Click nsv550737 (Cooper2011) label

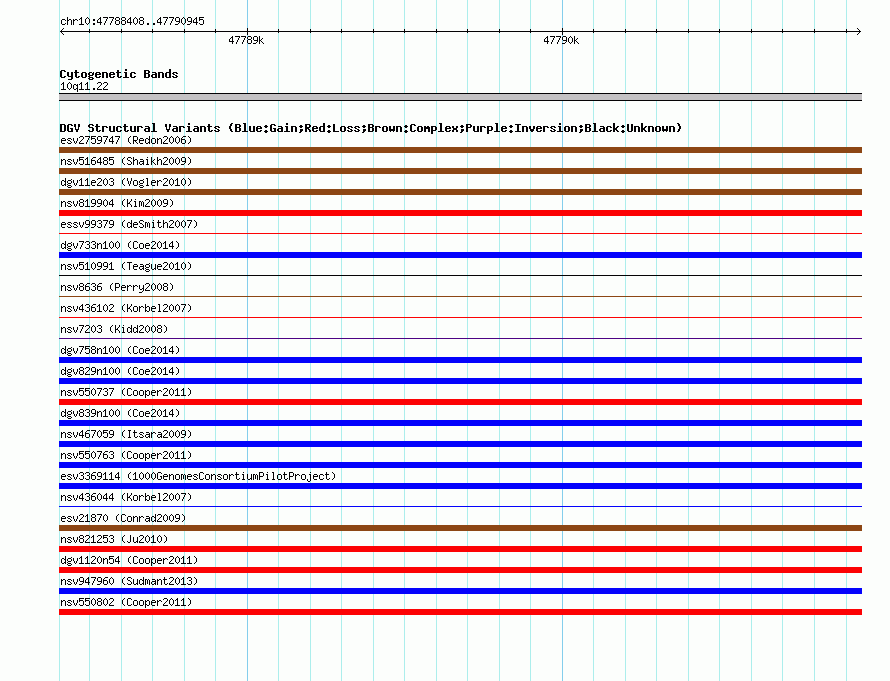(x=126, y=392)
